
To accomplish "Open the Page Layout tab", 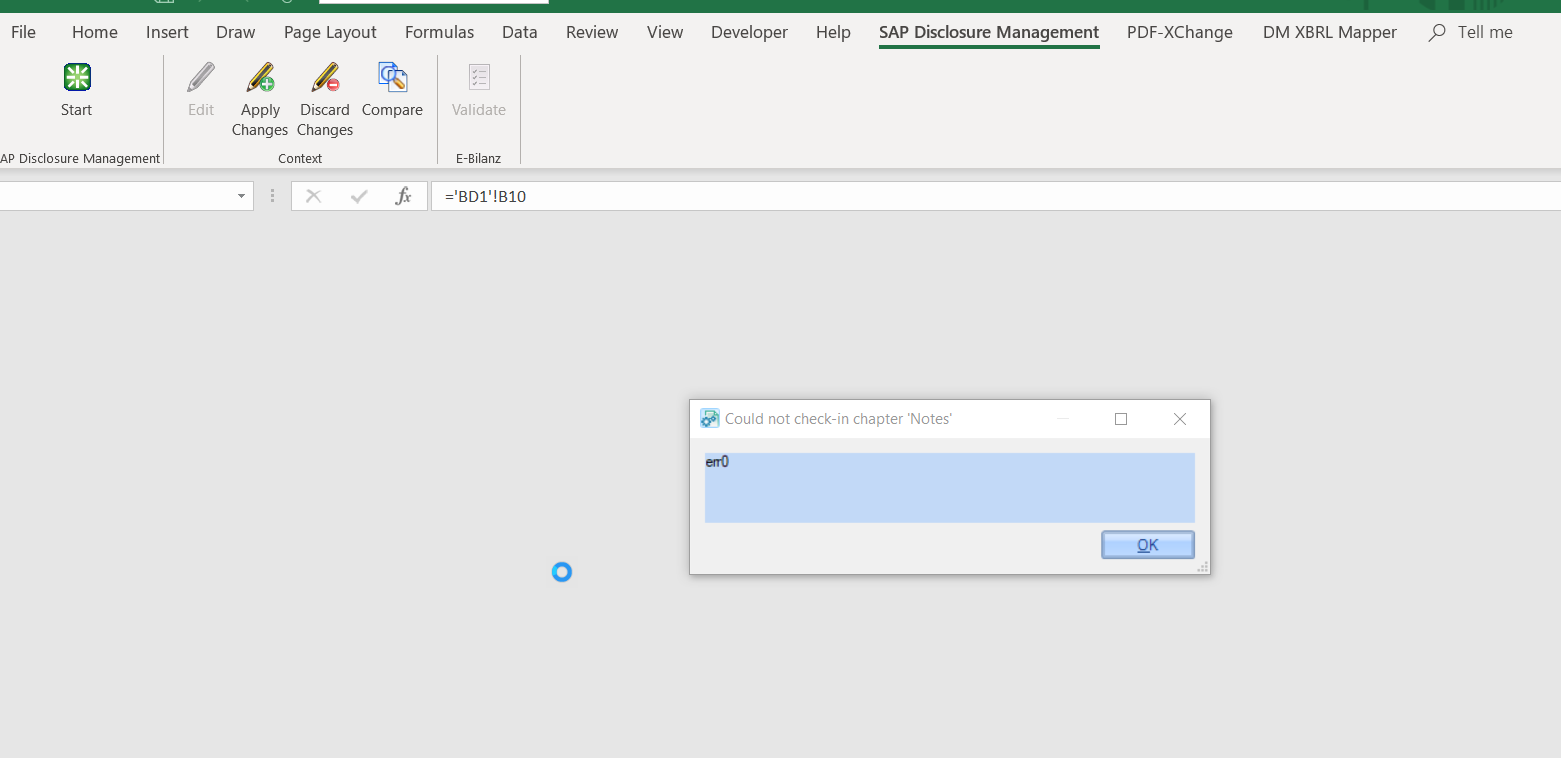I will [330, 32].
